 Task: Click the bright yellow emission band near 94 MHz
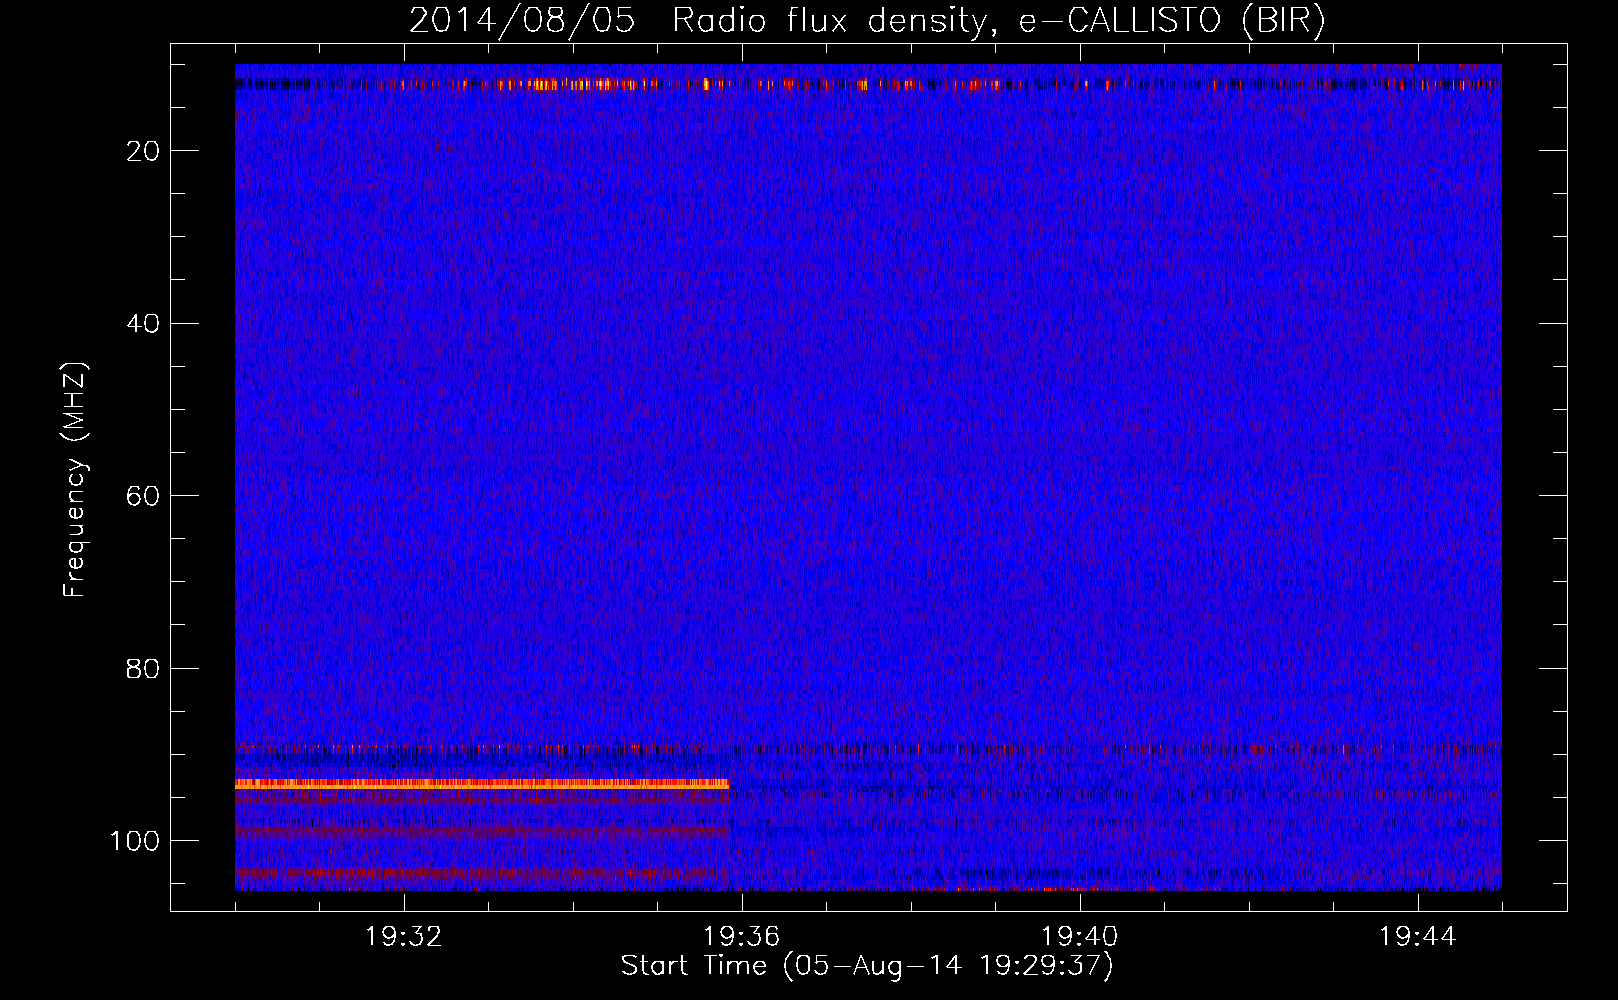click(x=482, y=785)
